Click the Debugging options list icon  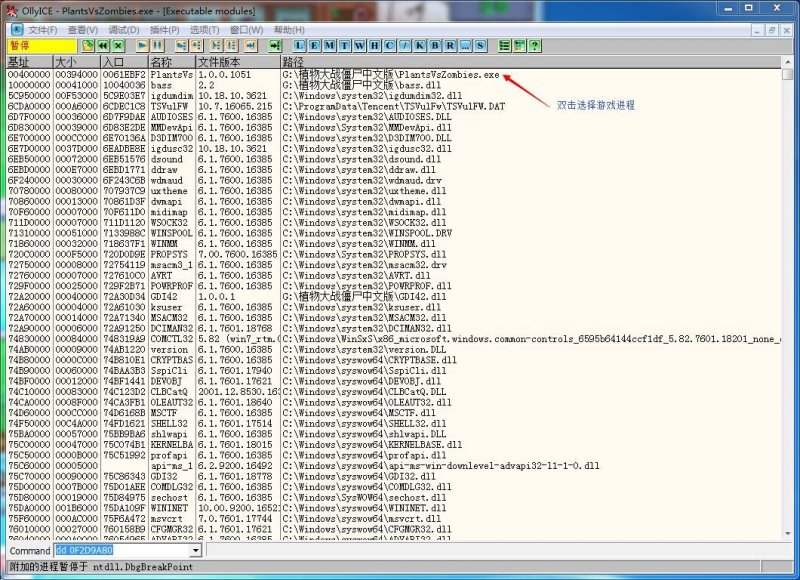504,46
